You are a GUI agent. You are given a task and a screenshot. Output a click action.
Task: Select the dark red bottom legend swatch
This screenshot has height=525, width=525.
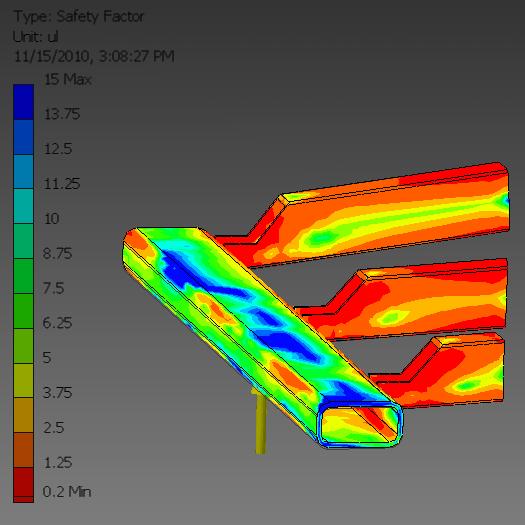23,485
